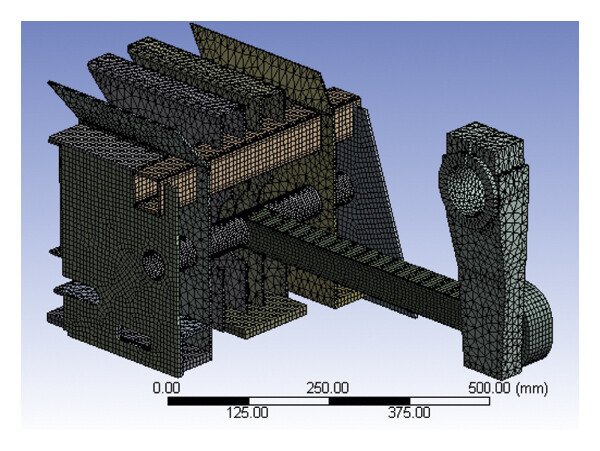
Task: Click the 500.00 (mm) scale label
Action: coord(508,388)
